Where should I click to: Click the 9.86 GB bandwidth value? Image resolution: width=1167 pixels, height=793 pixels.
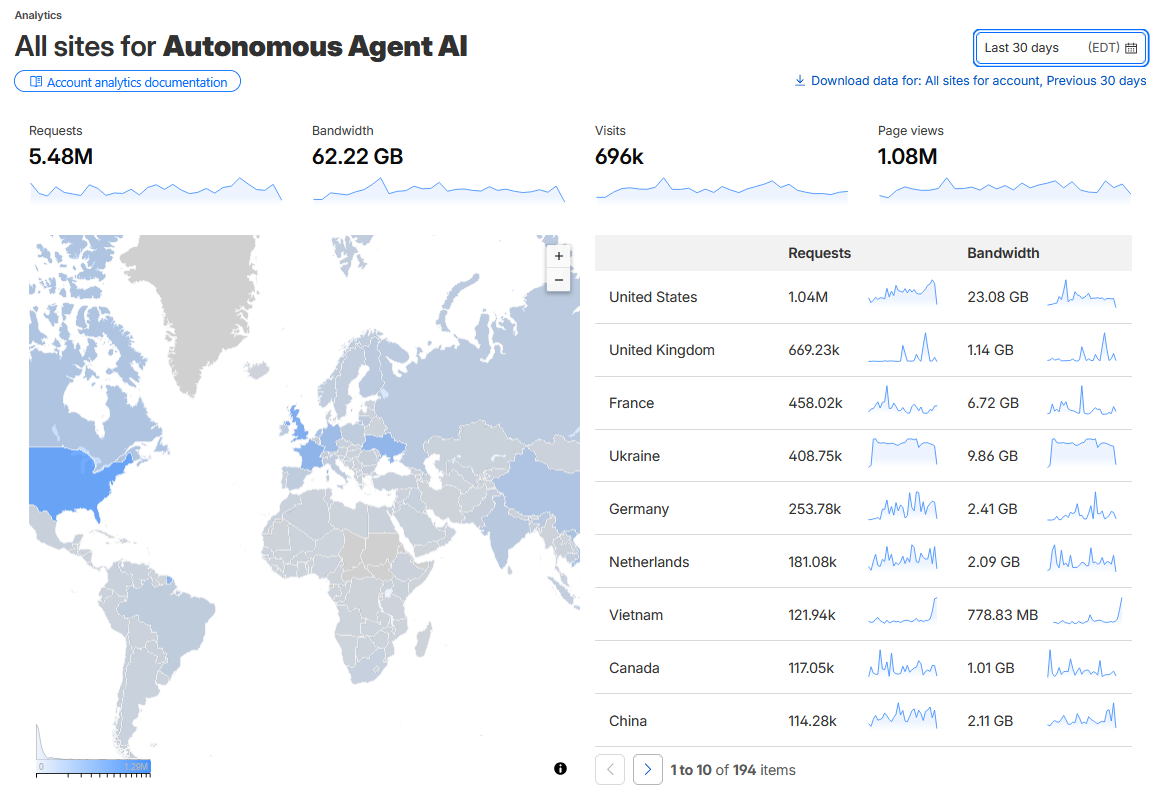coord(993,456)
